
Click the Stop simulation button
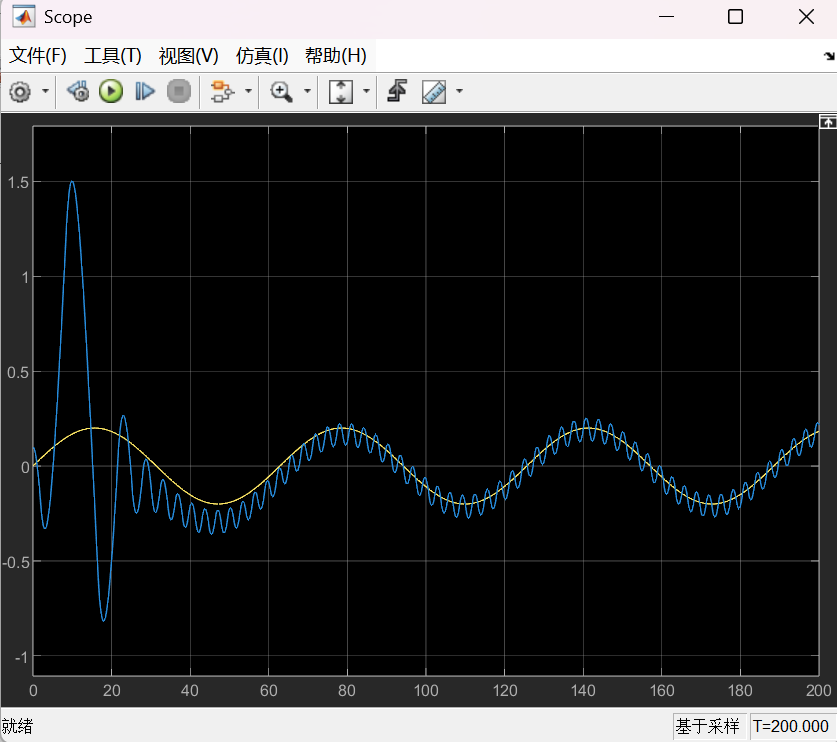pyautogui.click(x=178, y=92)
